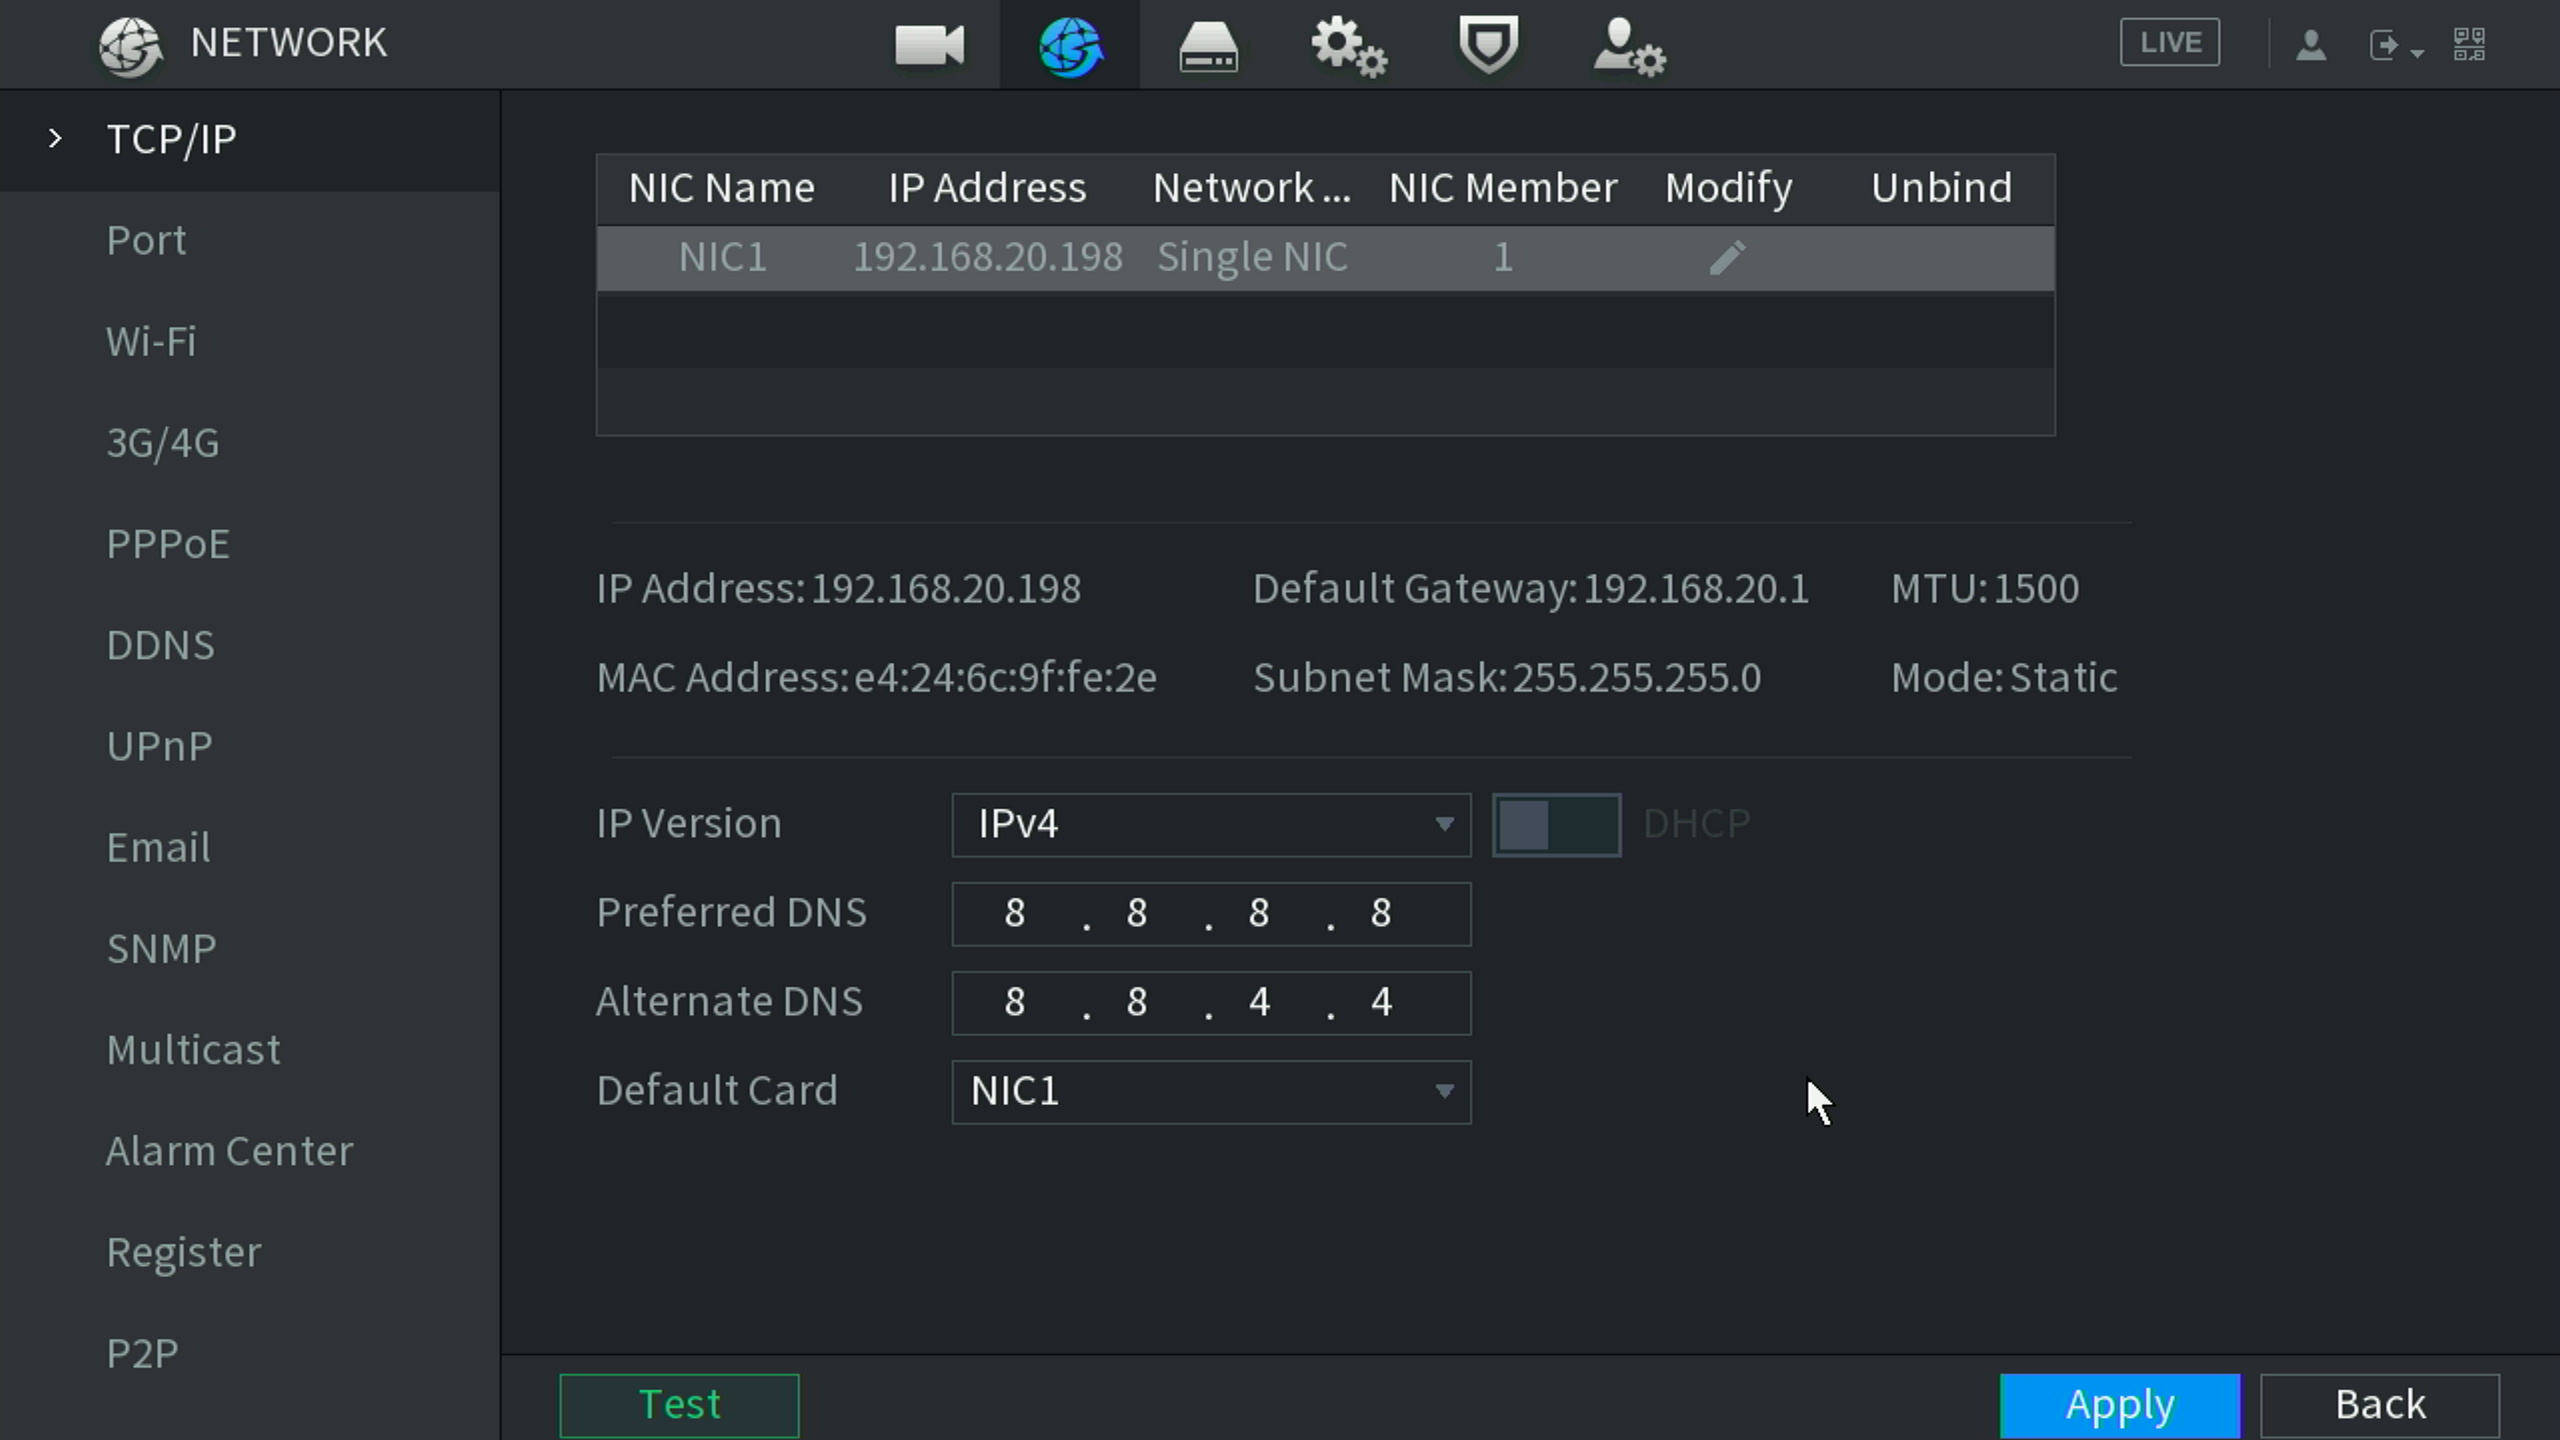
Task: Click the green Test button
Action: [x=679, y=1405]
